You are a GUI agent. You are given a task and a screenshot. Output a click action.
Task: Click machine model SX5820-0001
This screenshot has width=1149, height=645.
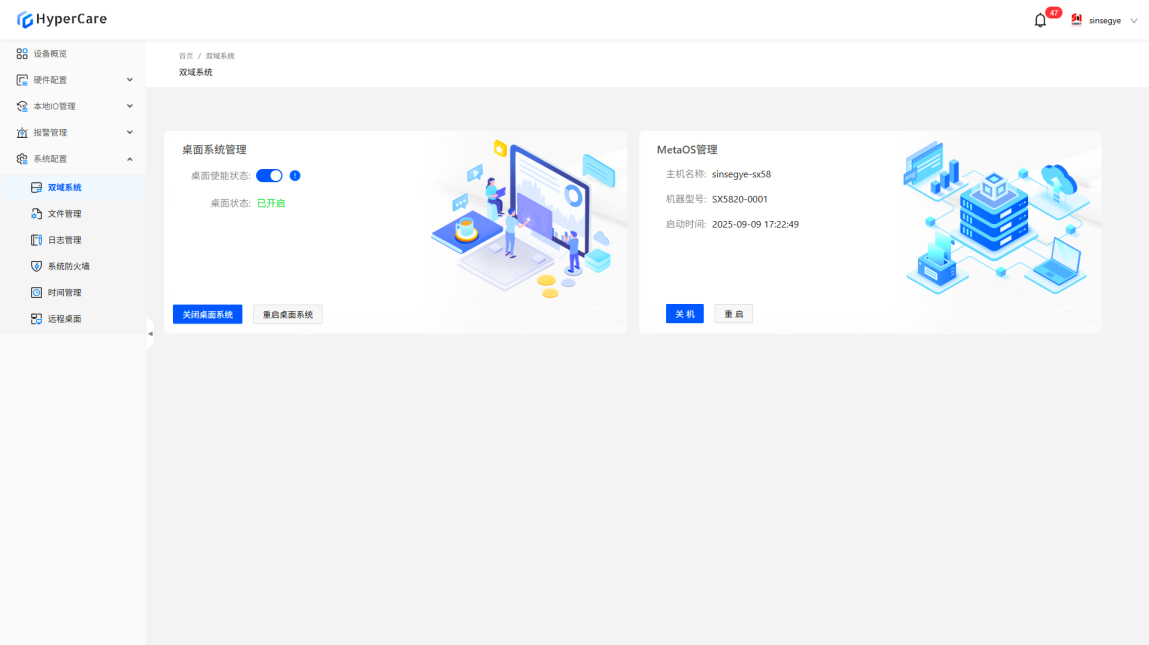[x=739, y=199]
